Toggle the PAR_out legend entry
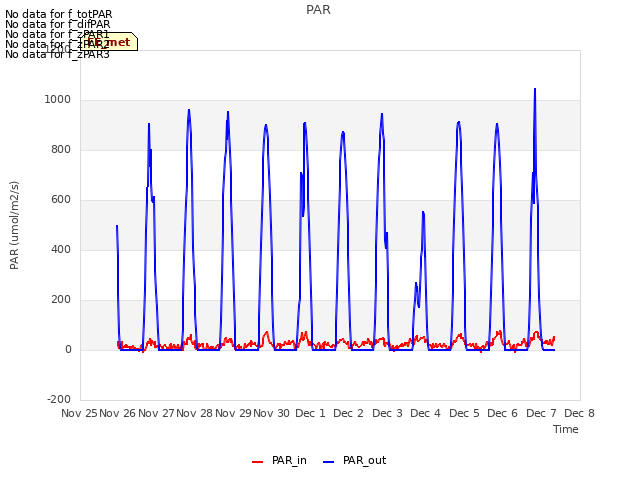 click(x=355, y=461)
